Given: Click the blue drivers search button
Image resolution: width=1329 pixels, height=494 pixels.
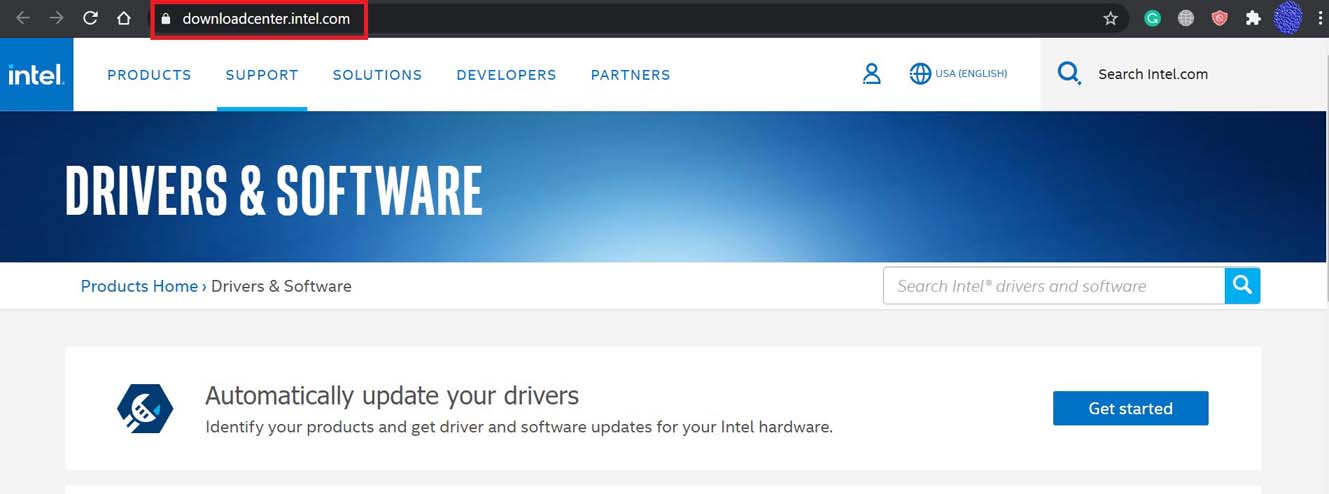Looking at the screenshot, I should click(1242, 286).
